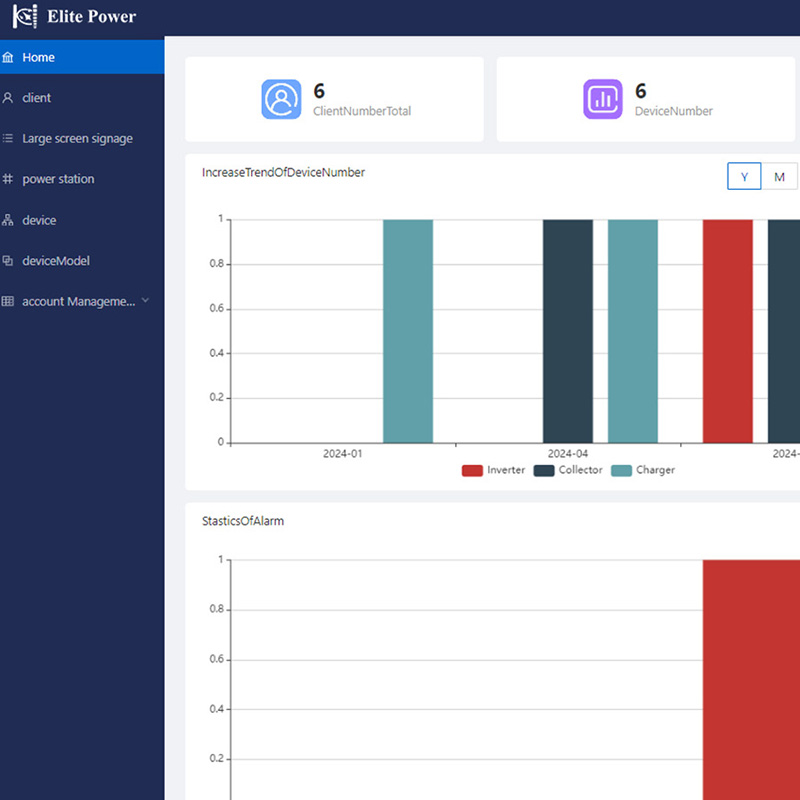Click the purple DeviceNumber chart icon
Screen dimensions: 800x800
(x=603, y=99)
